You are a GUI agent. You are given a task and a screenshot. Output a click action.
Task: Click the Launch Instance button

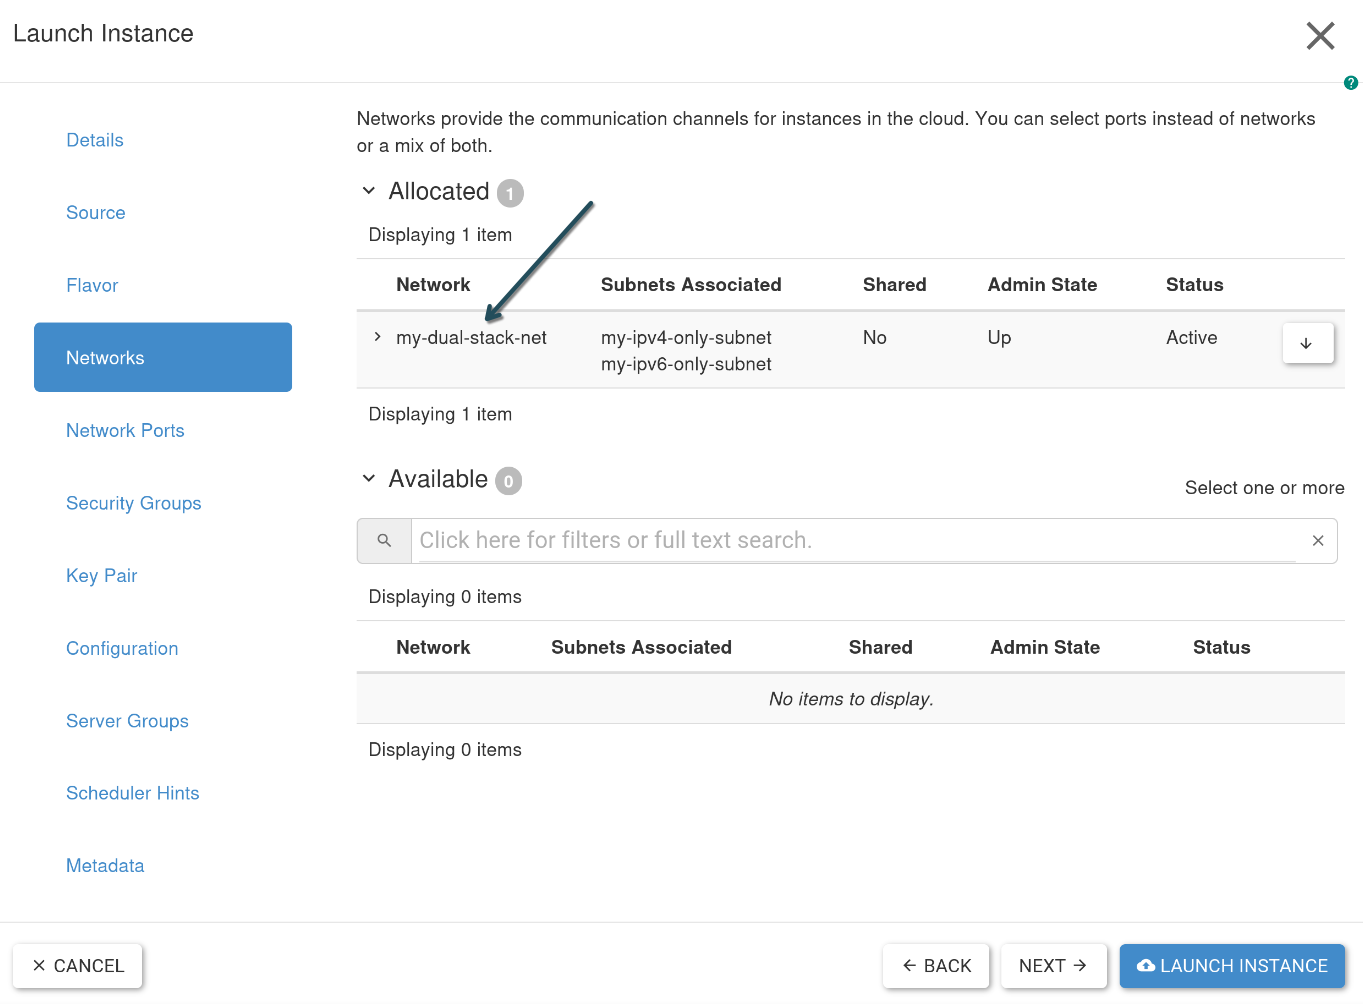point(1232,966)
